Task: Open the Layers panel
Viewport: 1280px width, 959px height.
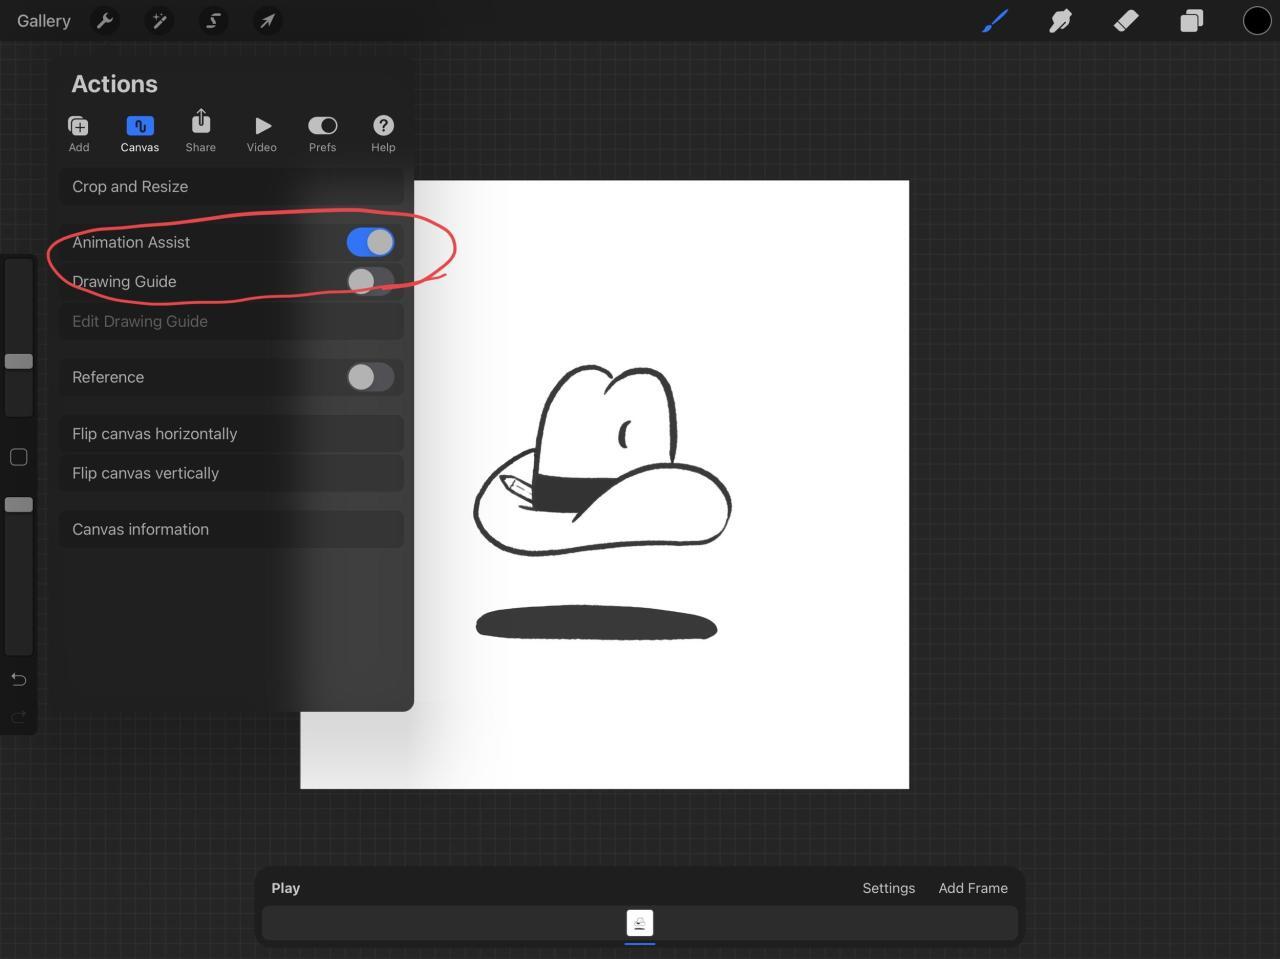Action: click(x=1190, y=20)
